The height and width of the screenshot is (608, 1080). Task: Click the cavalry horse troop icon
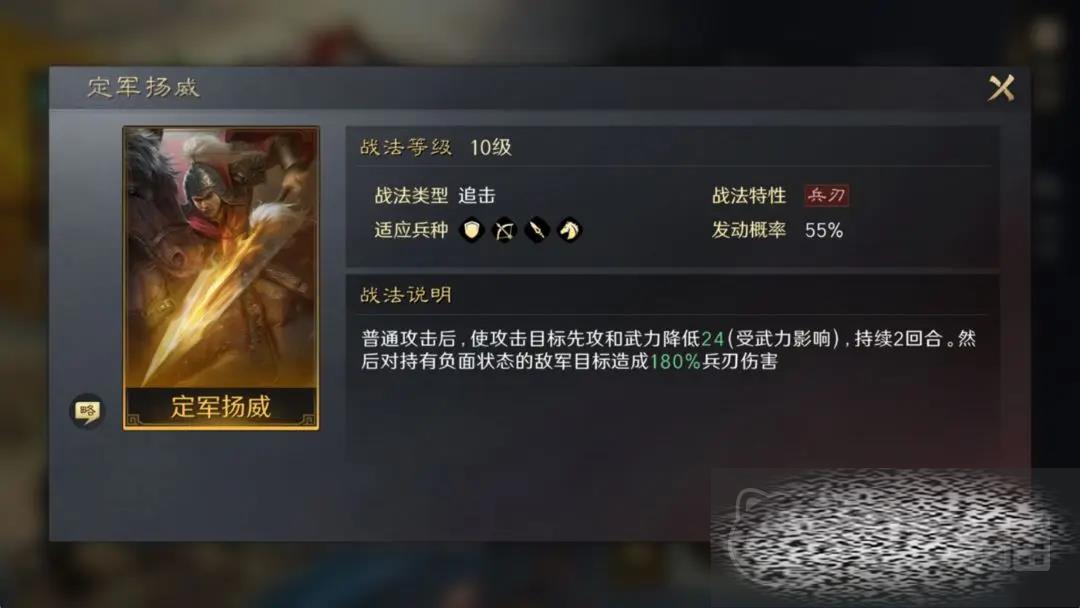pos(570,230)
